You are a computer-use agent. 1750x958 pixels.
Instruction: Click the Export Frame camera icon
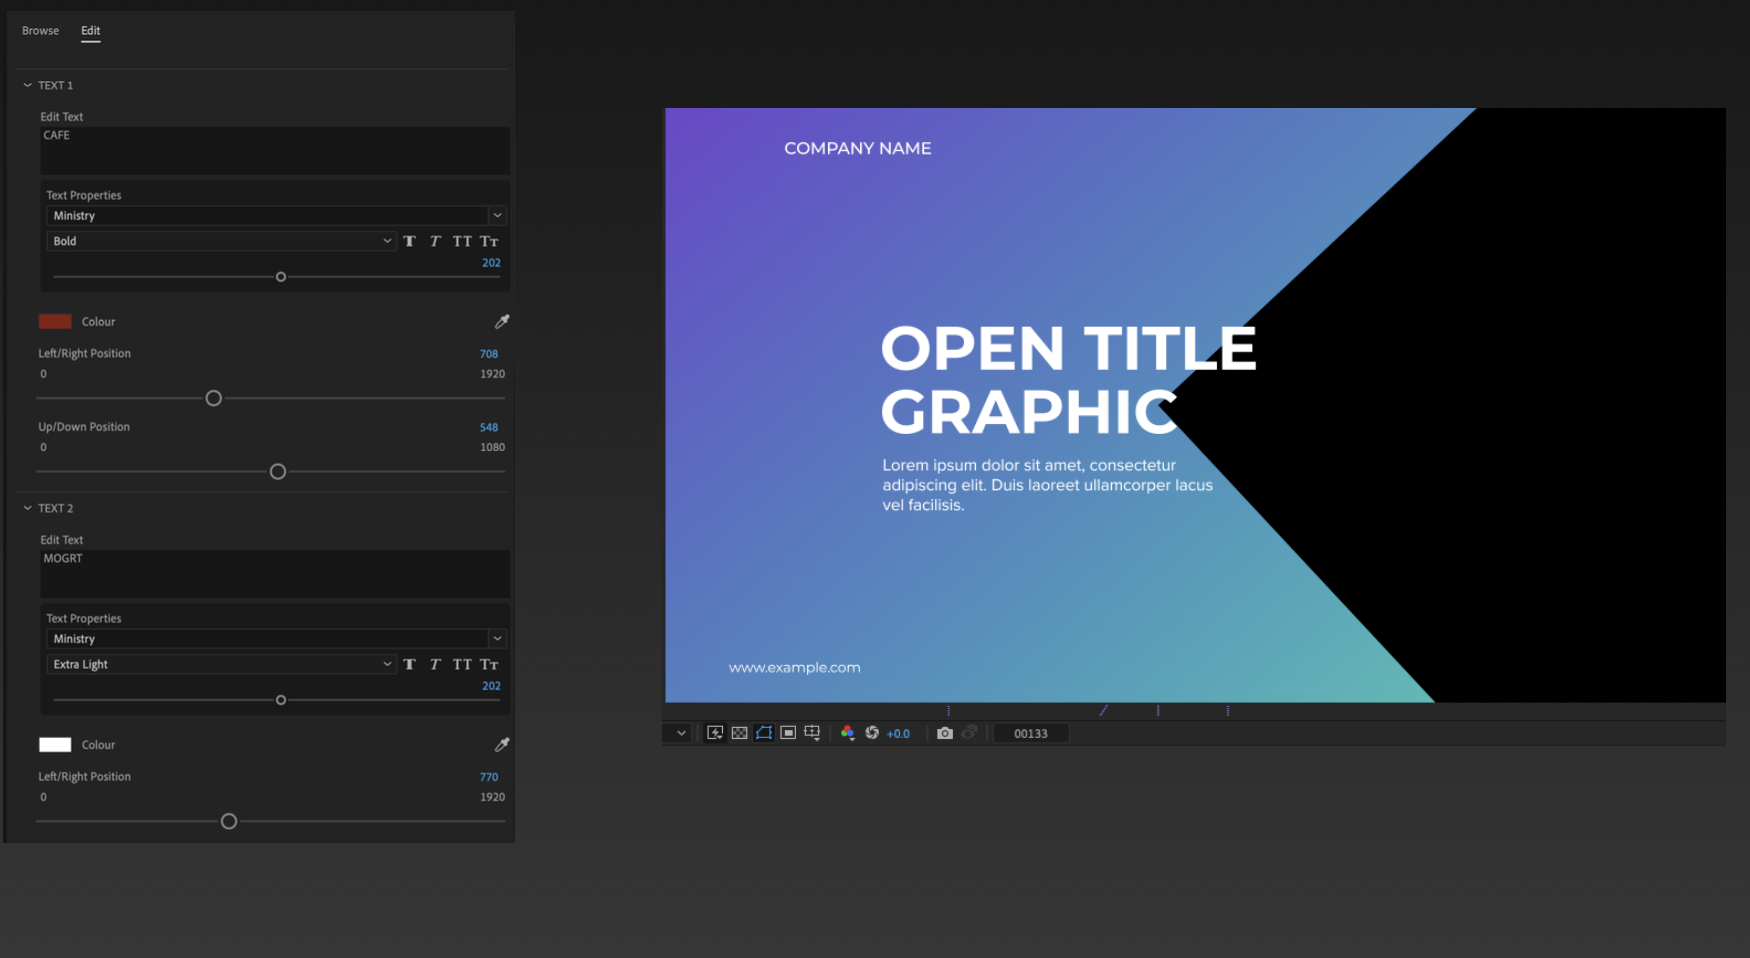click(x=944, y=732)
